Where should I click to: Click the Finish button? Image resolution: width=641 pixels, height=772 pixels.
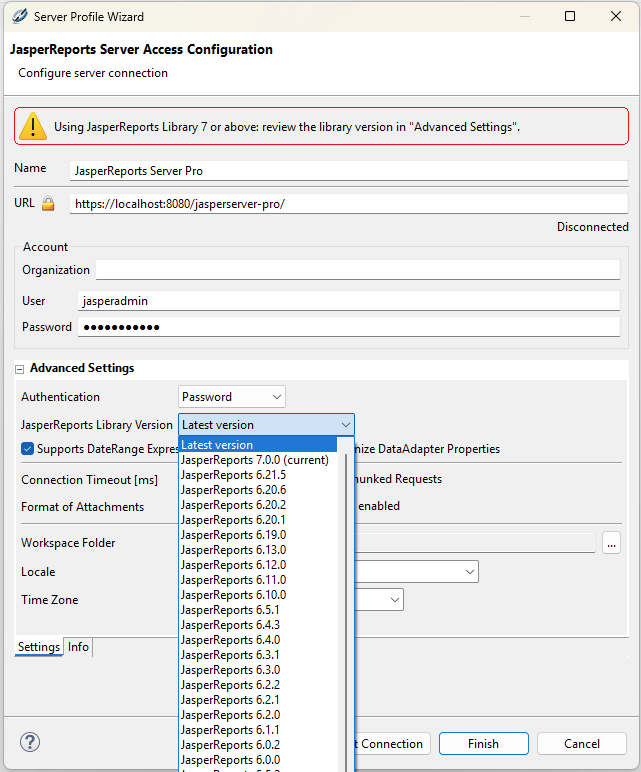pos(483,743)
